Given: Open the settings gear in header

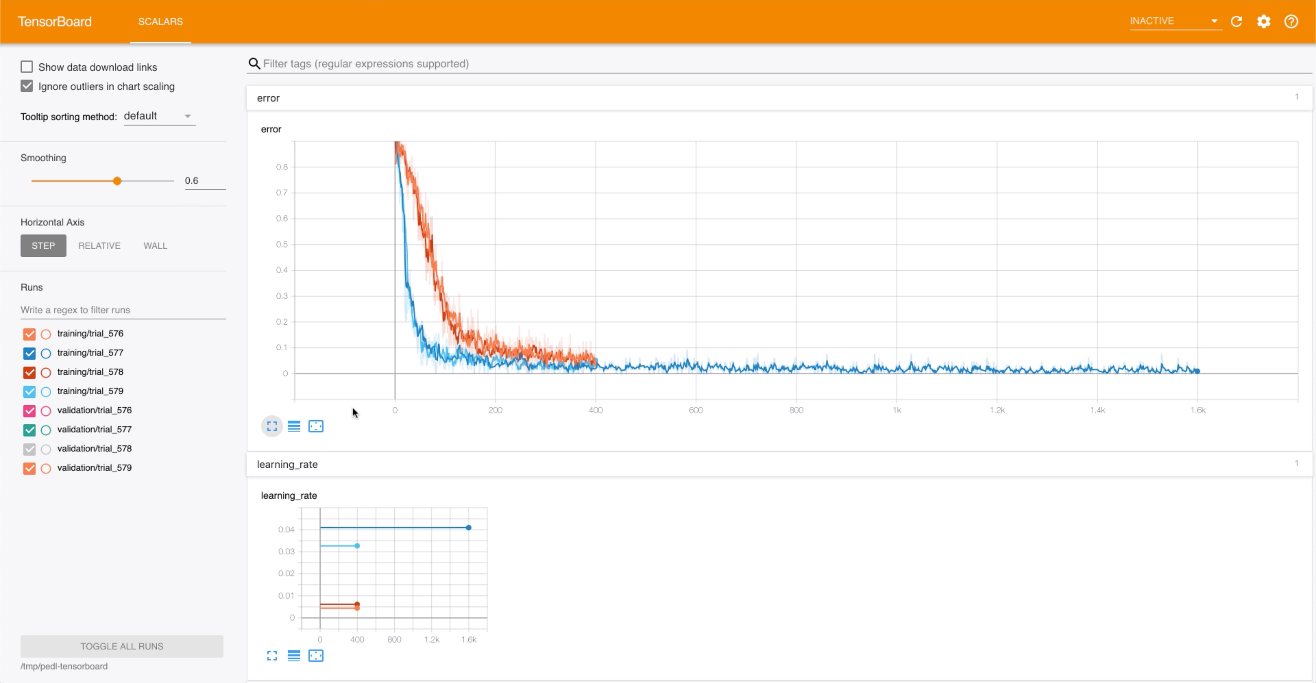Looking at the screenshot, I should pyautogui.click(x=1263, y=21).
